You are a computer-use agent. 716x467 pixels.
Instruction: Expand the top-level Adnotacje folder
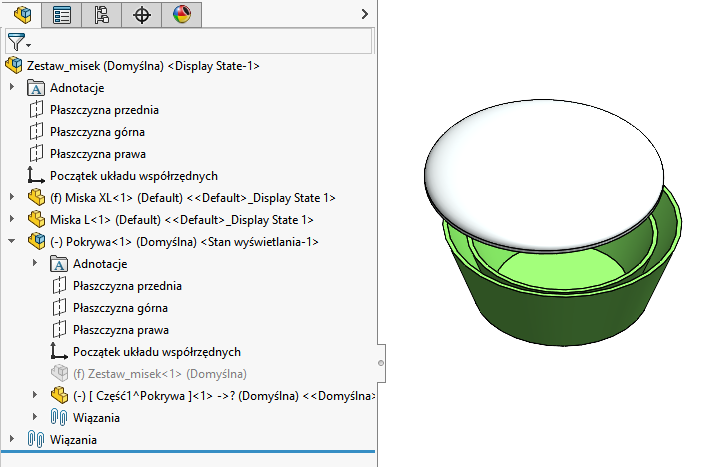coord(12,88)
